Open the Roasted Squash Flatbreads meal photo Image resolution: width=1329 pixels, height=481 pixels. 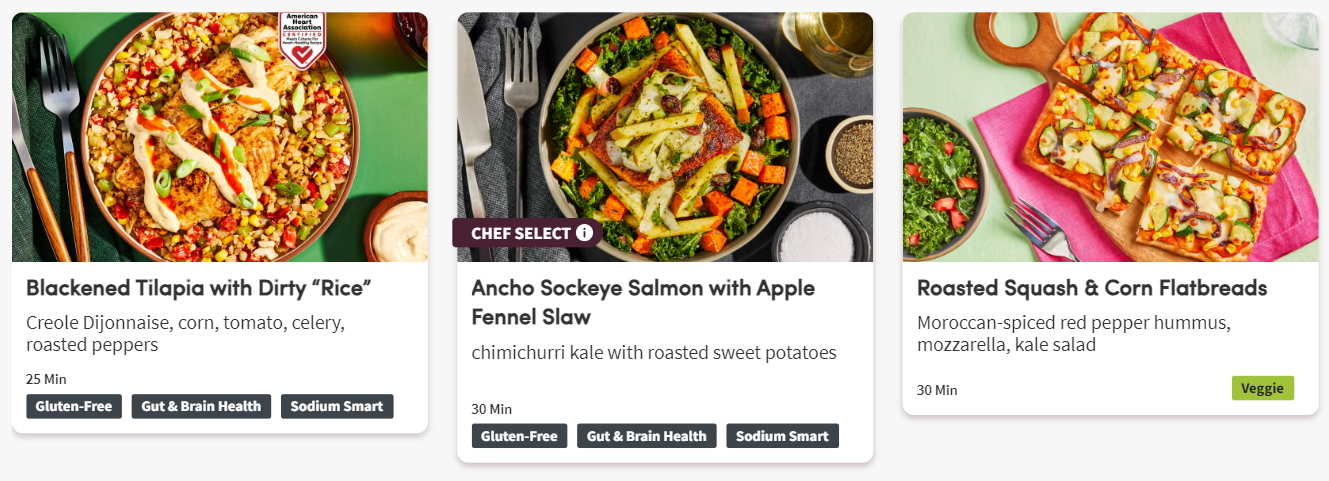(1110, 137)
